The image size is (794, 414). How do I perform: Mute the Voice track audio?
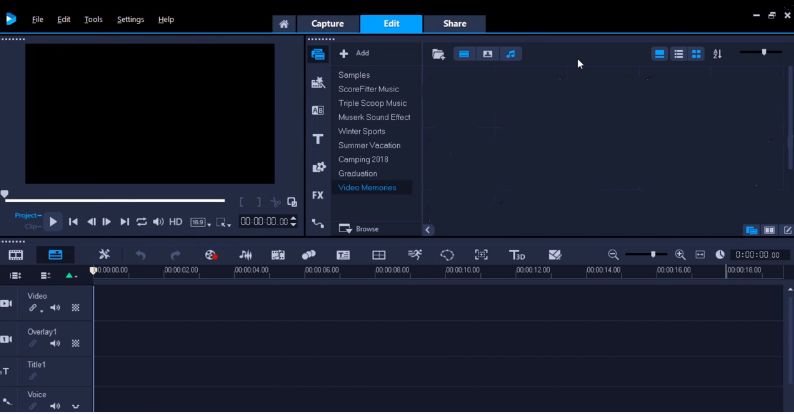(x=55, y=406)
